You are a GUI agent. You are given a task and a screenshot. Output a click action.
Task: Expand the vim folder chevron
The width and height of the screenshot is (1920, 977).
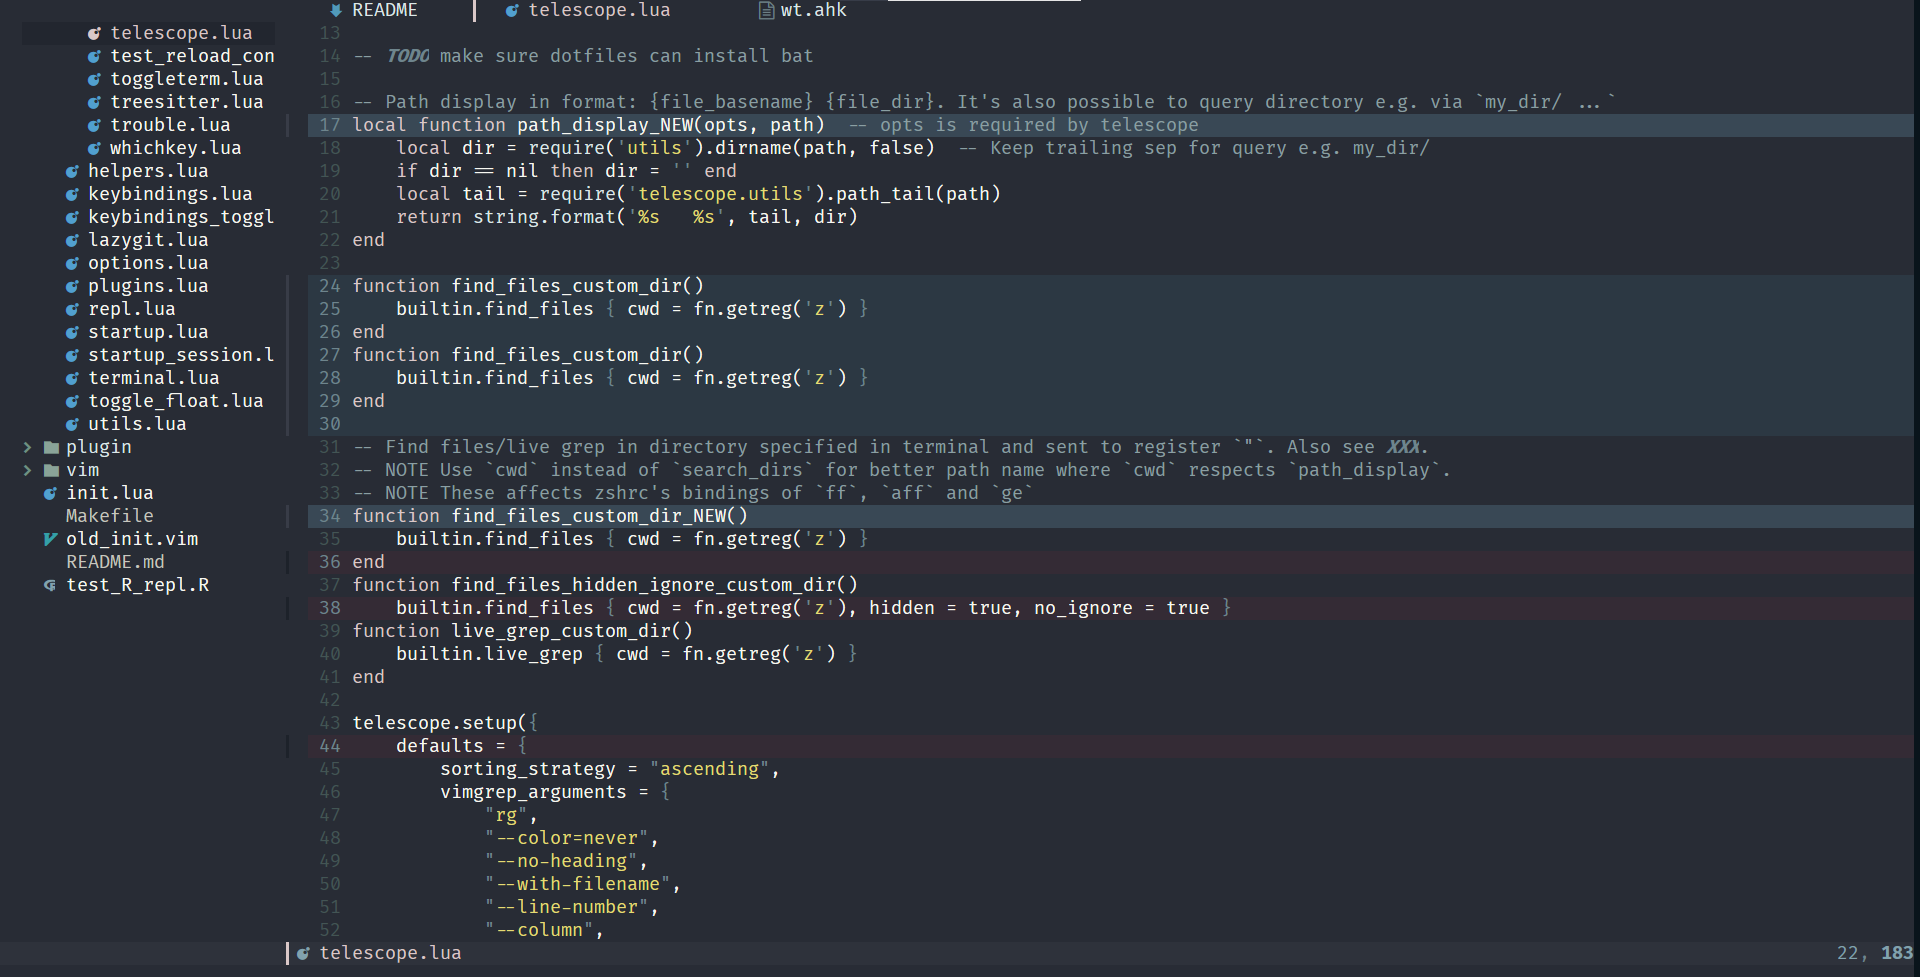click(28, 470)
